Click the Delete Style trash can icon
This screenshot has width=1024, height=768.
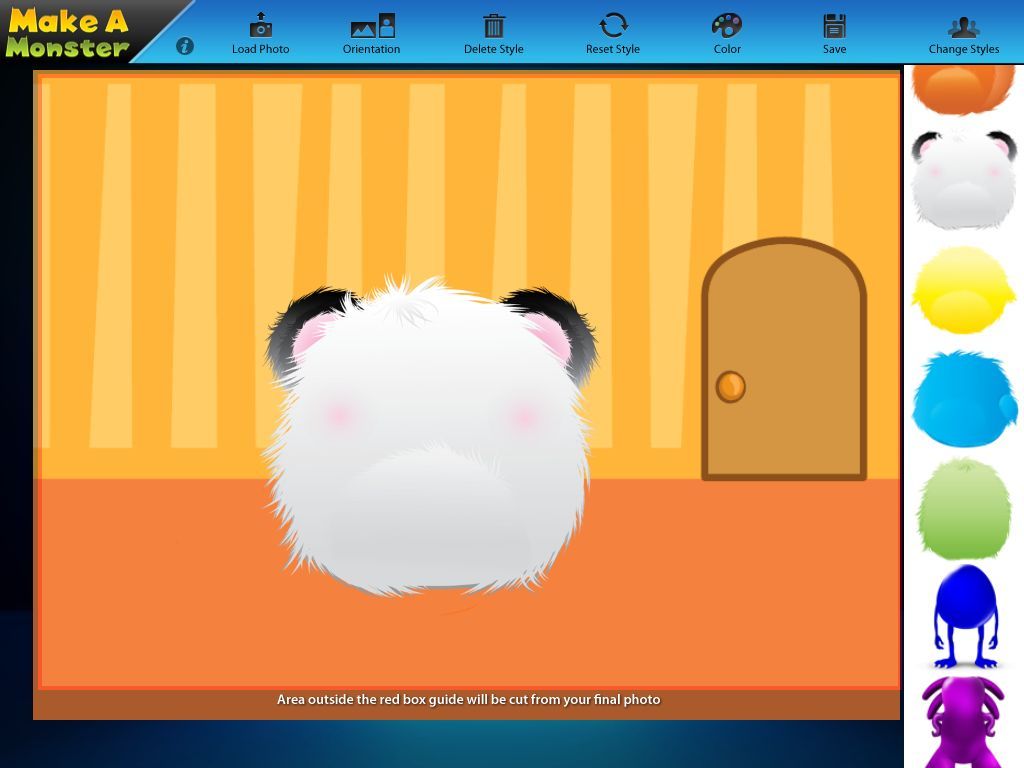click(494, 26)
